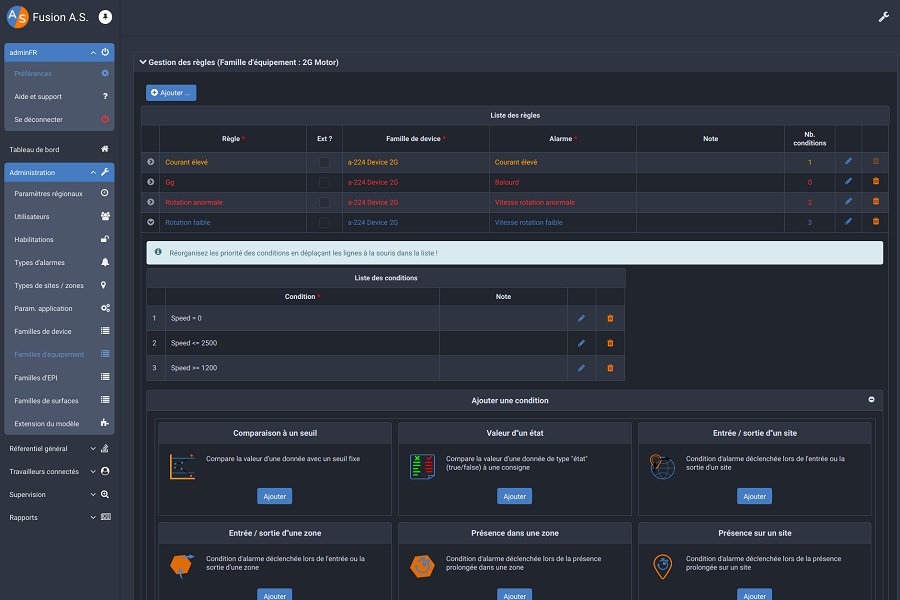Image resolution: width=900 pixels, height=600 pixels.
Task: Collapse the Gestion des règles panel
Action: point(143,62)
